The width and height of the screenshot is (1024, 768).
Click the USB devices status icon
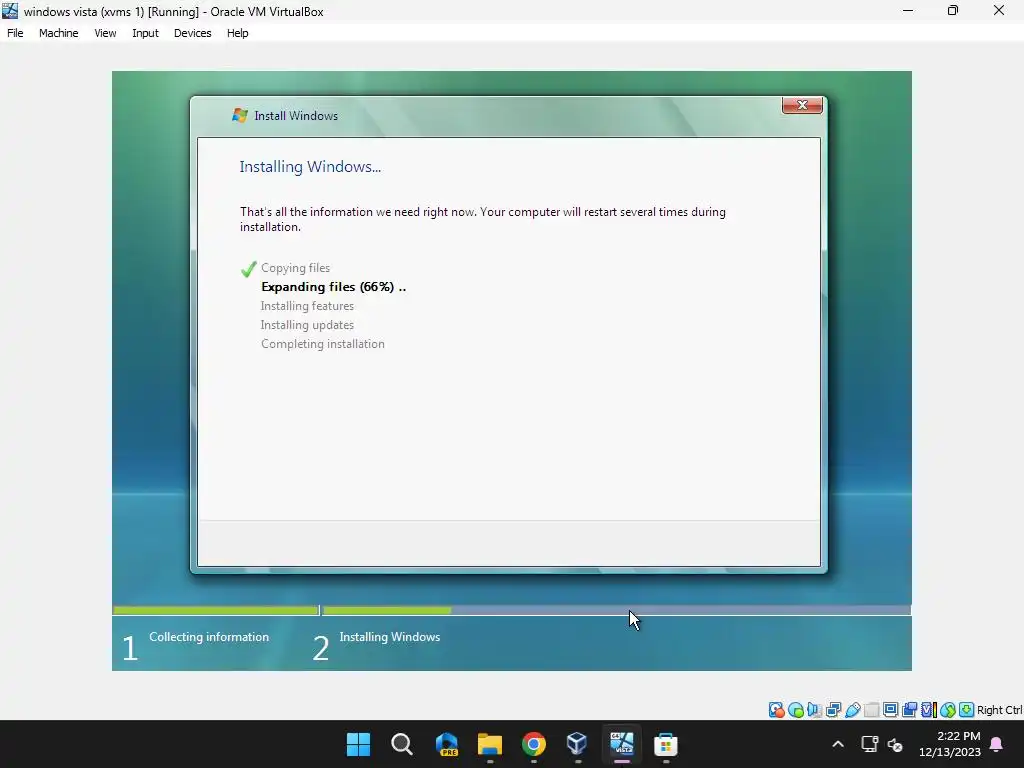(x=852, y=710)
